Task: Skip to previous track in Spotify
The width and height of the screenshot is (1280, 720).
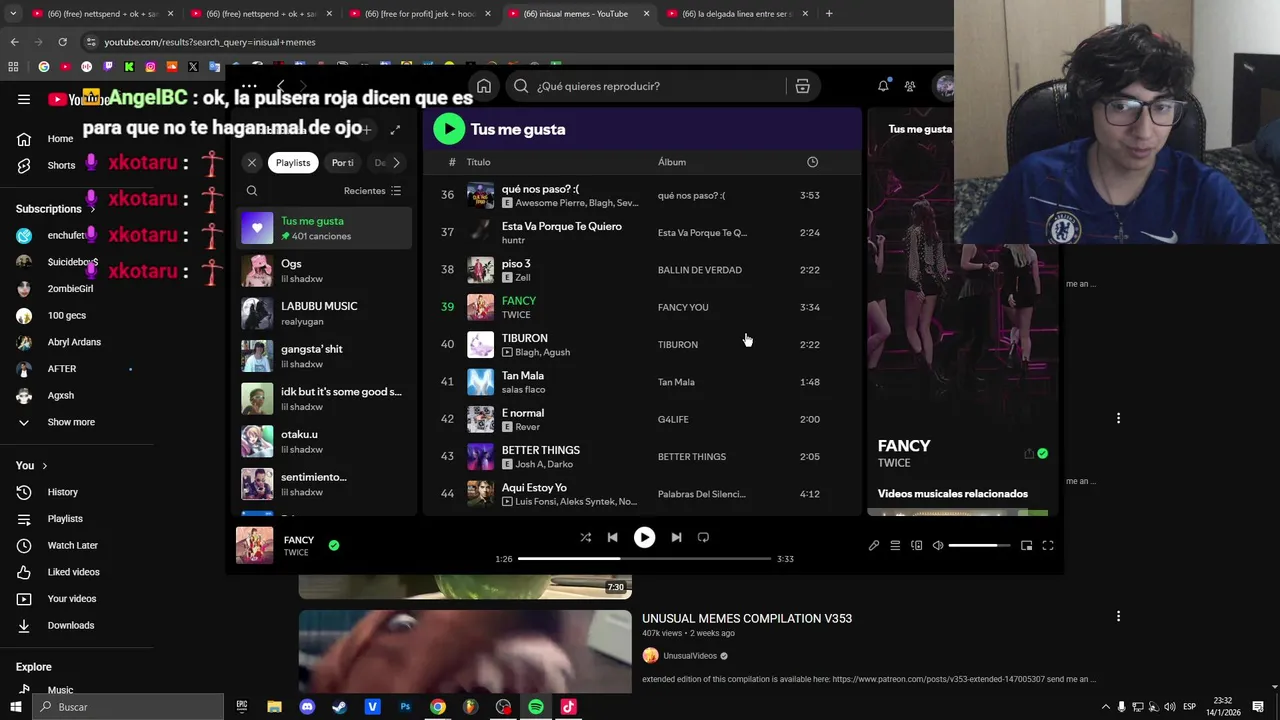Action: click(x=612, y=537)
